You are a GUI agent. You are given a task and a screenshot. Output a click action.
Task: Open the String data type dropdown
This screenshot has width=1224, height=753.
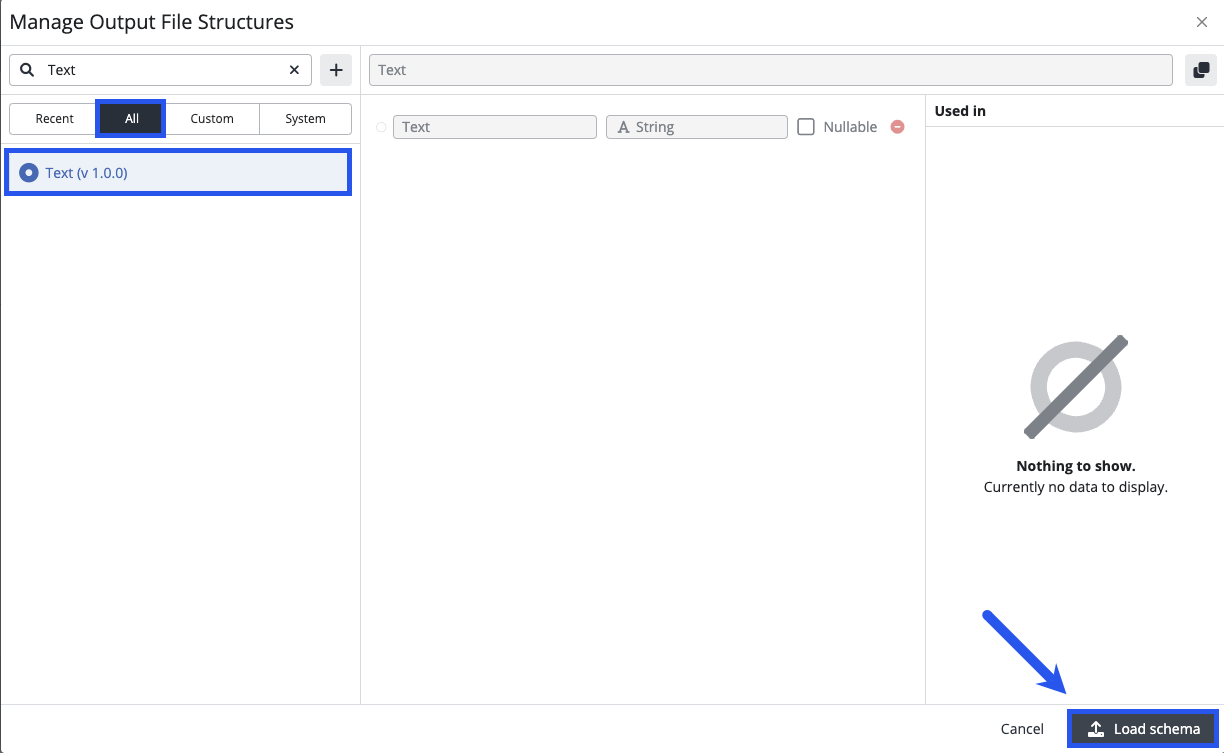tap(697, 127)
